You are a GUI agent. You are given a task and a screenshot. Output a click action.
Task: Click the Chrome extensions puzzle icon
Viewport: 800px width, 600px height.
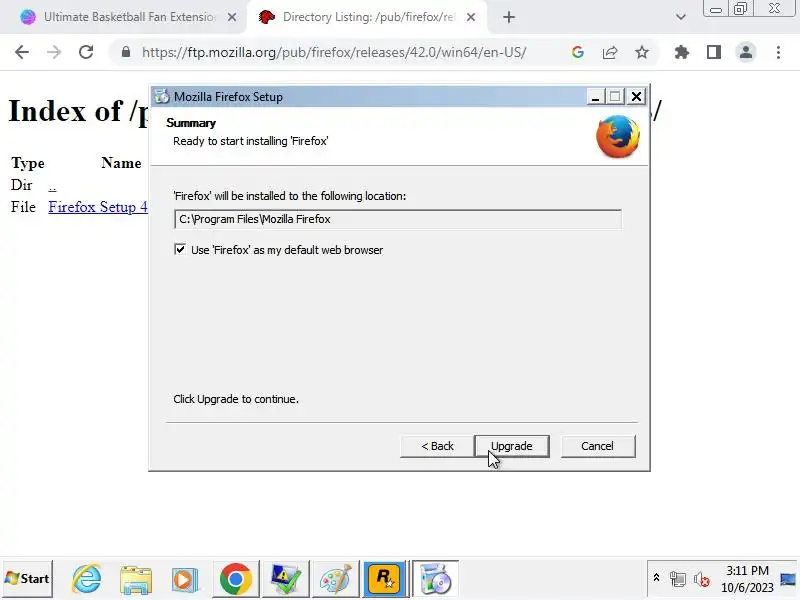click(x=682, y=52)
